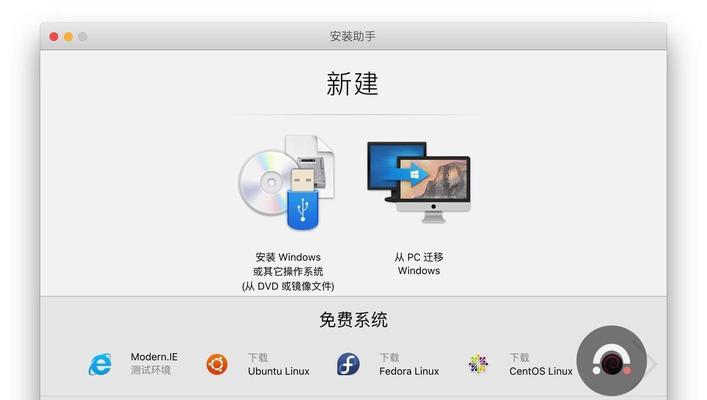The height and width of the screenshot is (400, 707).
Task: Close the window with red button
Action: click(54, 37)
